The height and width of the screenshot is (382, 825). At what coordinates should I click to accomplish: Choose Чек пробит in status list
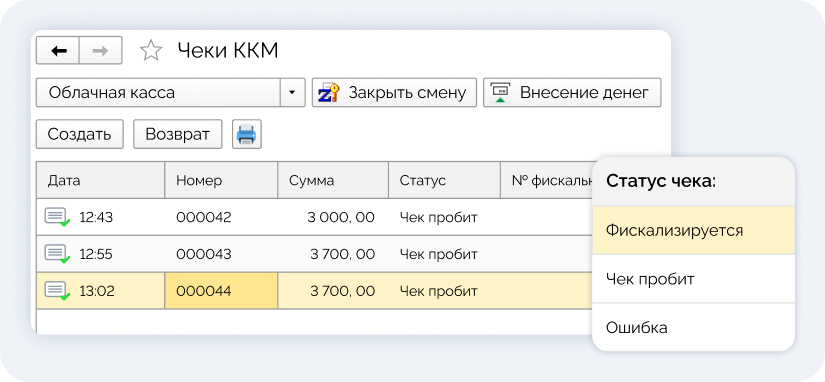pos(693,279)
